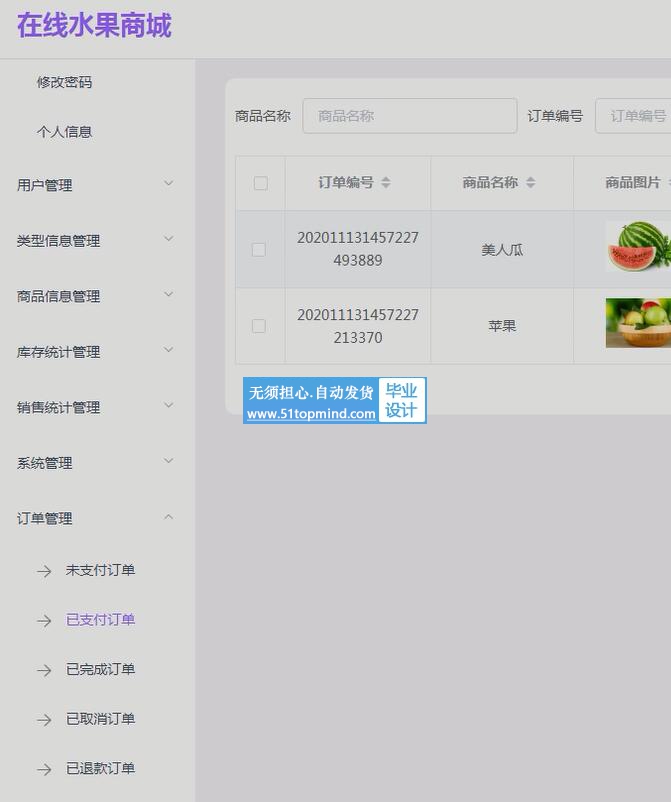Open the apple product thumbnail
The width and height of the screenshot is (671, 802).
[638, 323]
